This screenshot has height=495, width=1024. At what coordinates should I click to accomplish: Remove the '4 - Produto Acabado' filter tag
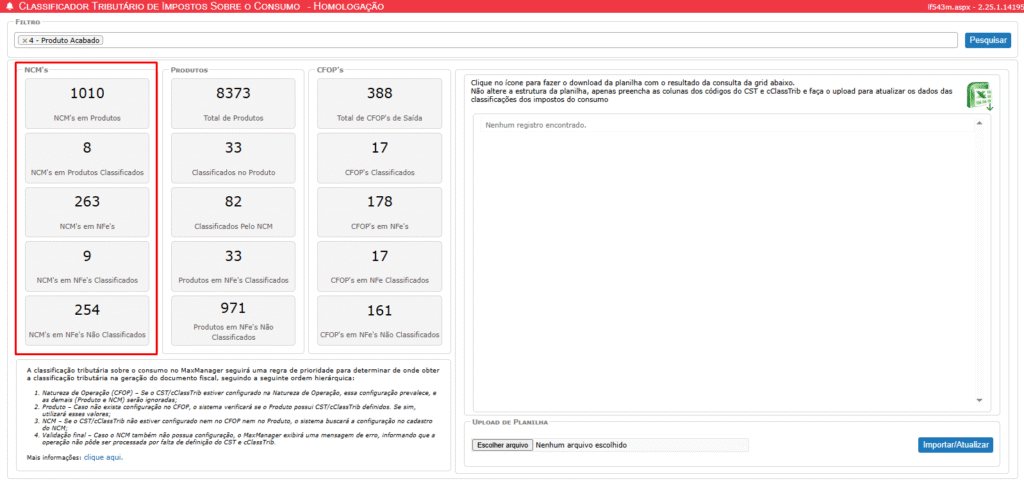click(x=25, y=40)
